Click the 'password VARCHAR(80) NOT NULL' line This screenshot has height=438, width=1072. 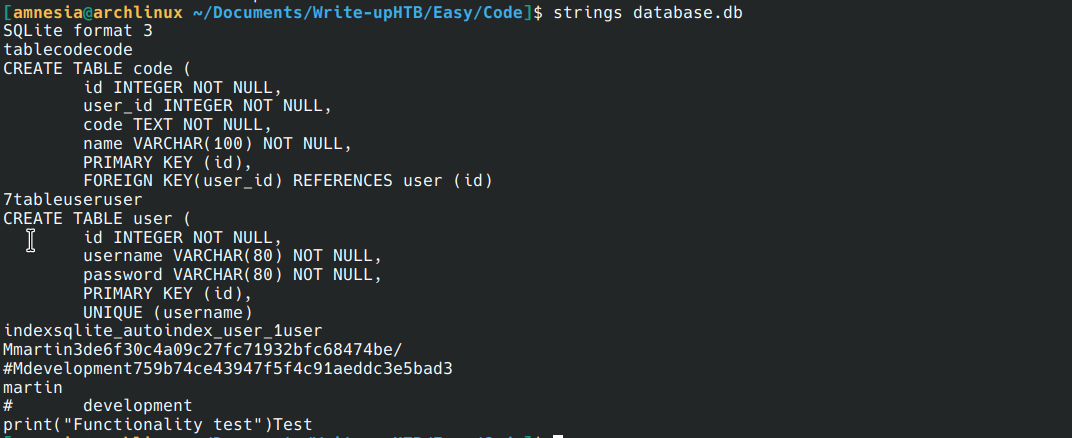tap(232, 274)
